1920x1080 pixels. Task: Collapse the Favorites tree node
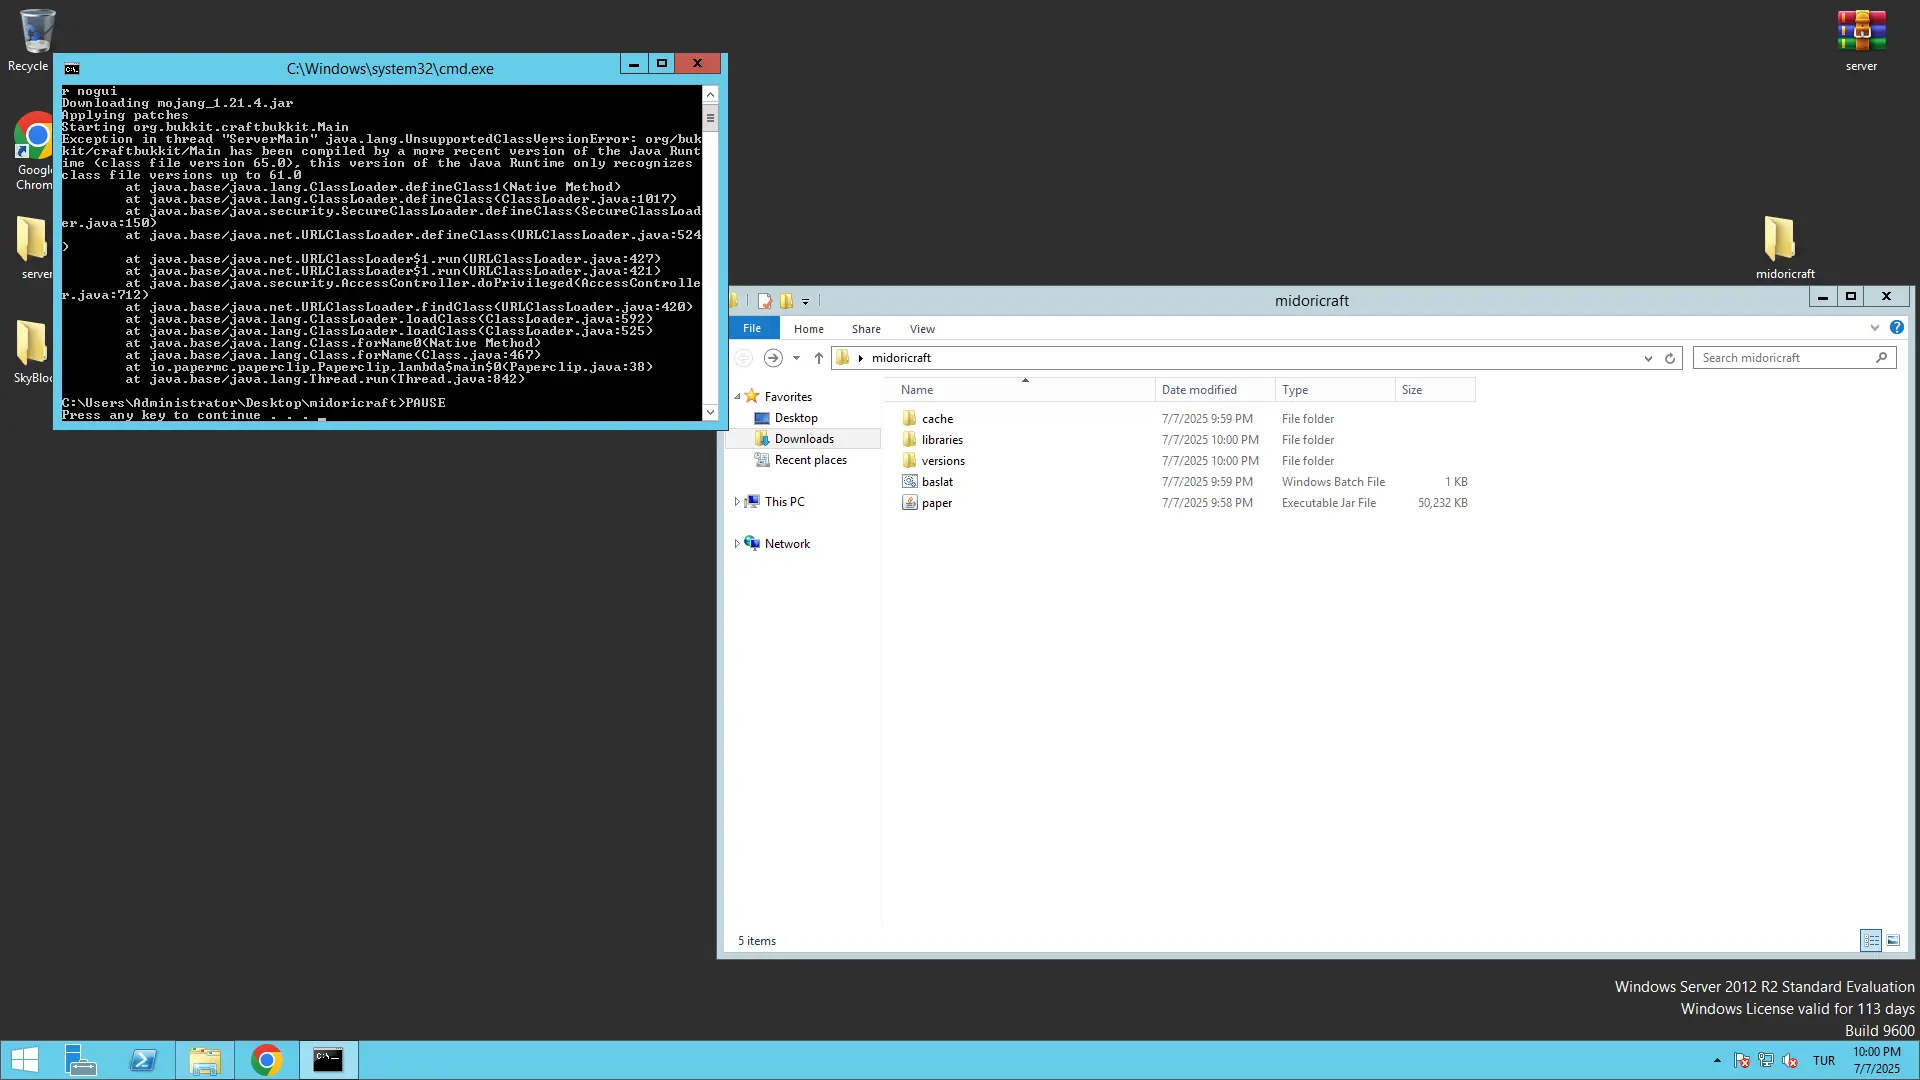[x=738, y=397]
